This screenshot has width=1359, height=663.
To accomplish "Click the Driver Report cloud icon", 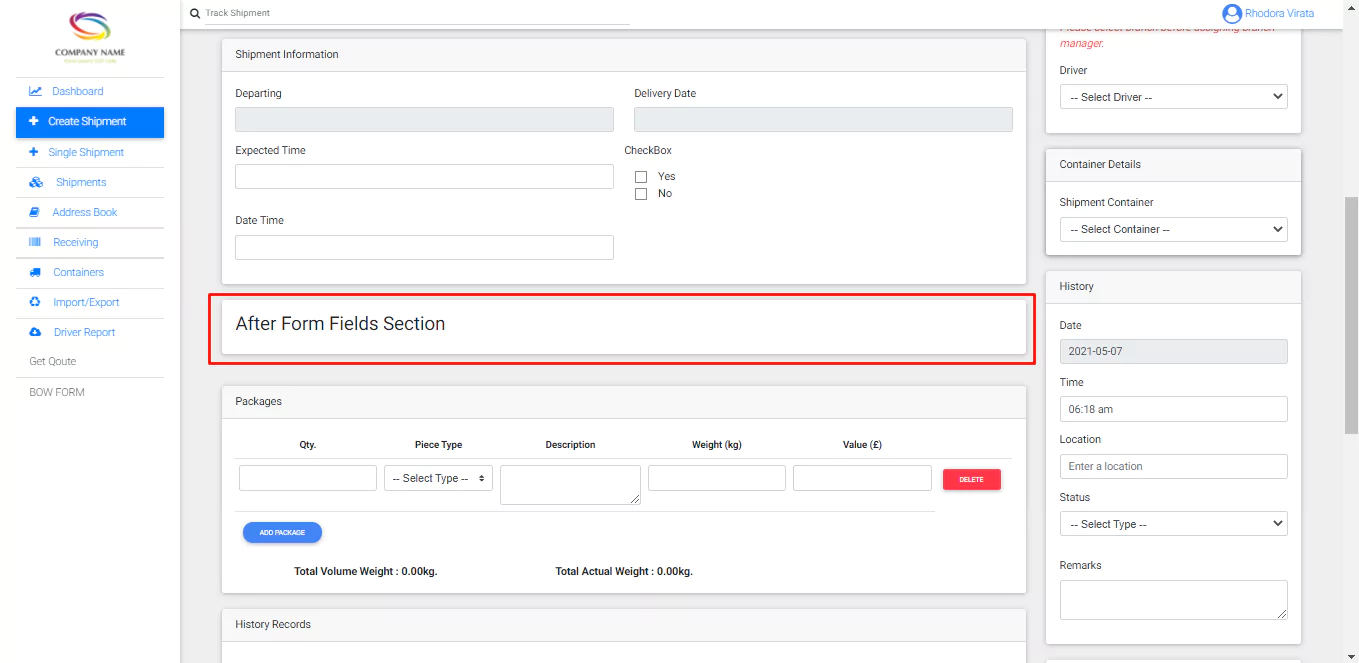I will [35, 332].
